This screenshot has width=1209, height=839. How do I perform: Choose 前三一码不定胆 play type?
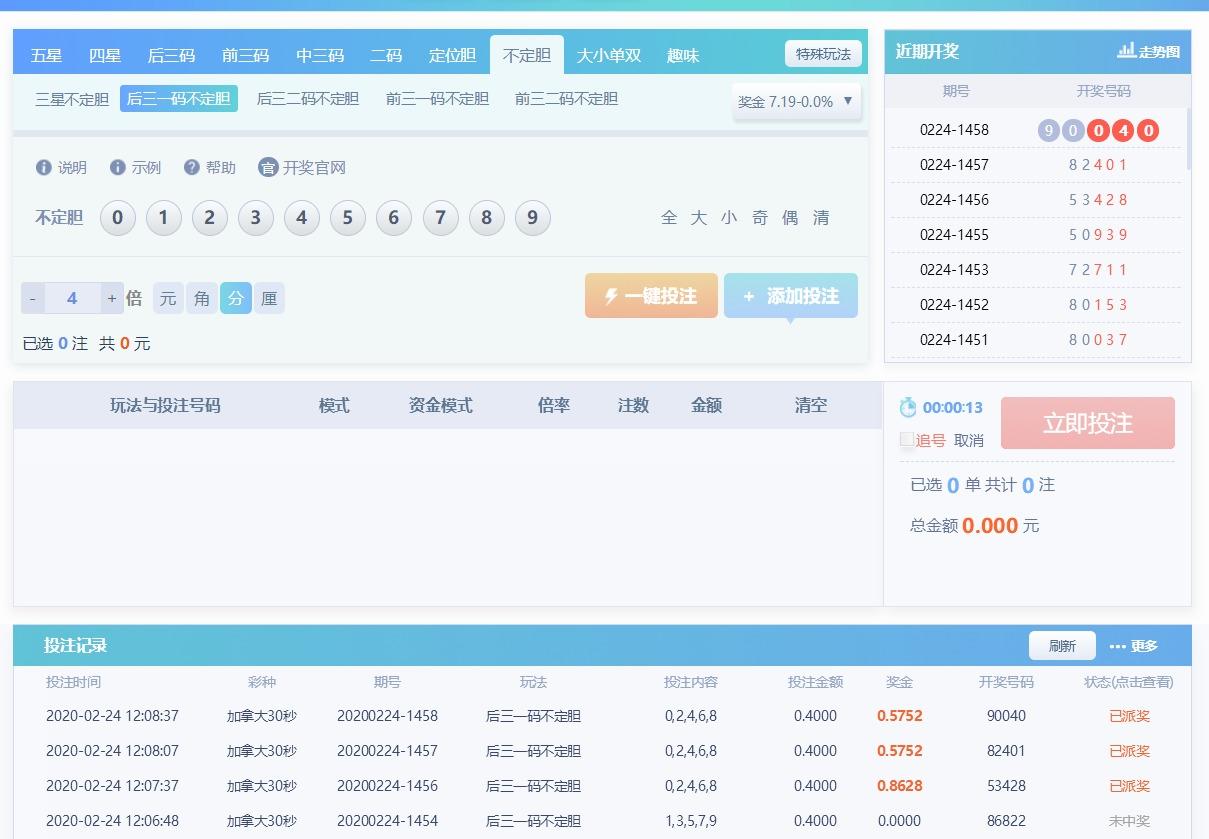pos(437,99)
